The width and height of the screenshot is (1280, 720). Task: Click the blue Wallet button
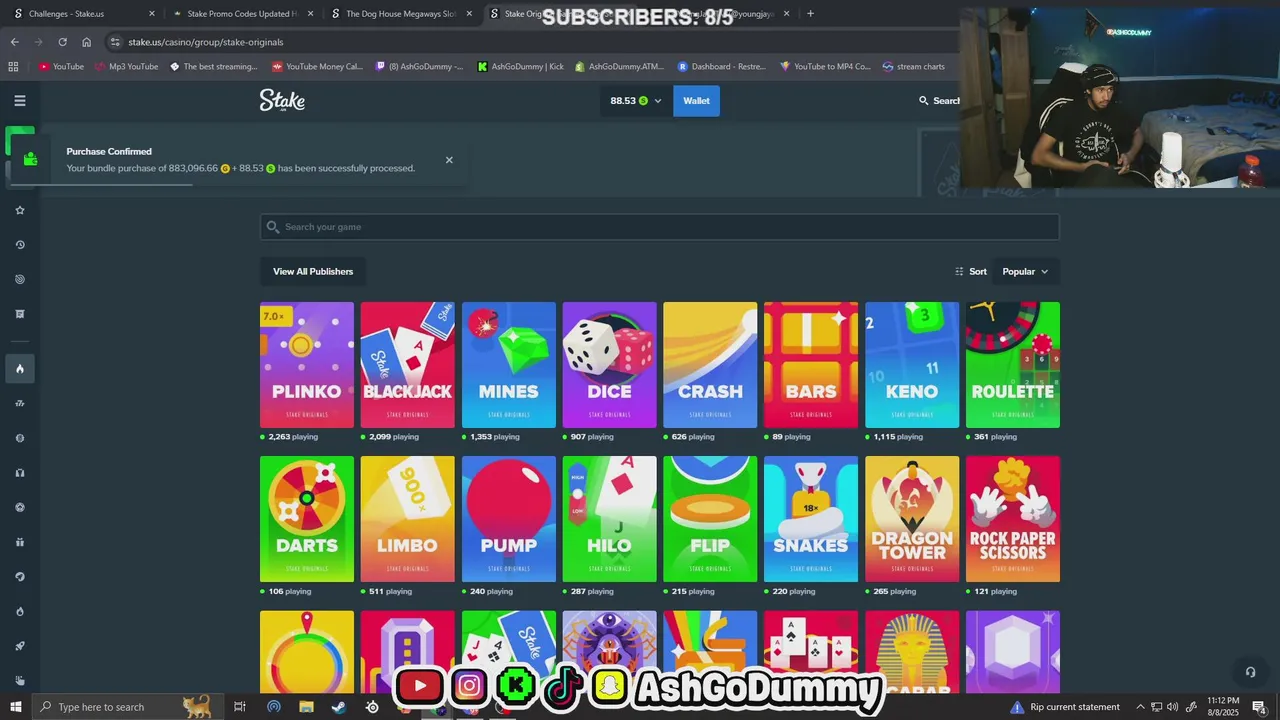(696, 101)
